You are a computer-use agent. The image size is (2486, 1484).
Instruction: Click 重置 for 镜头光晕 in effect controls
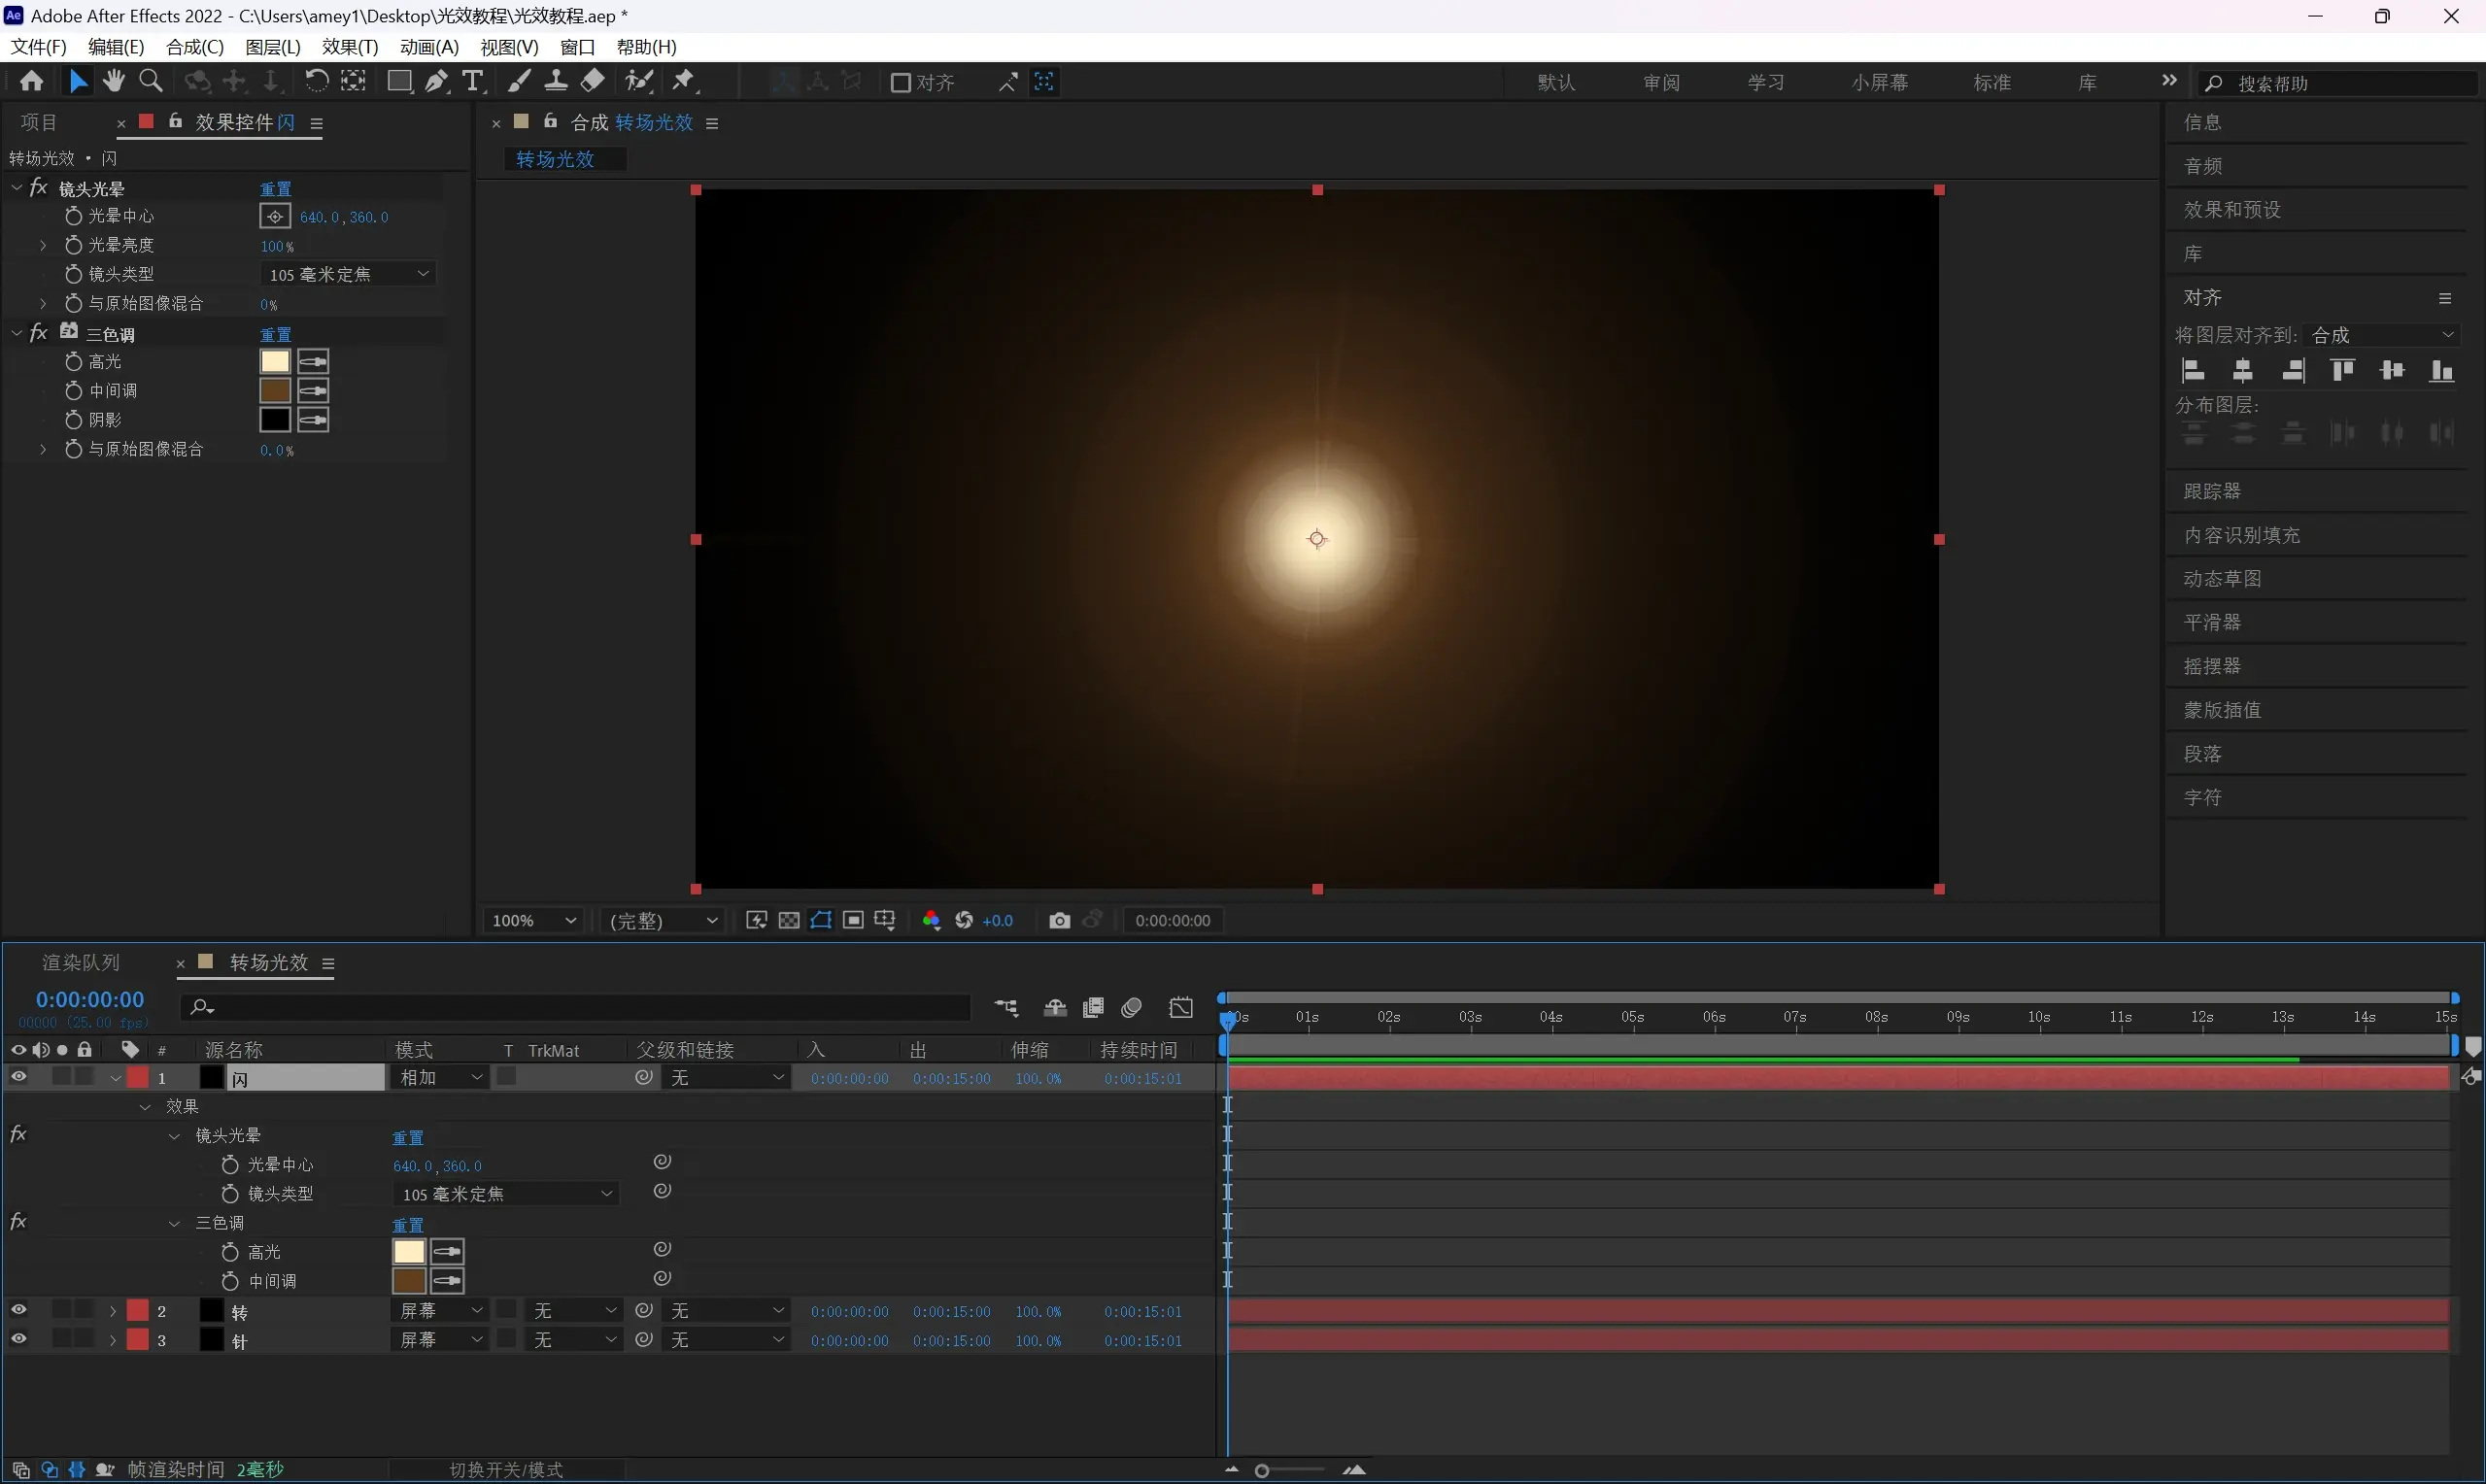pos(276,189)
